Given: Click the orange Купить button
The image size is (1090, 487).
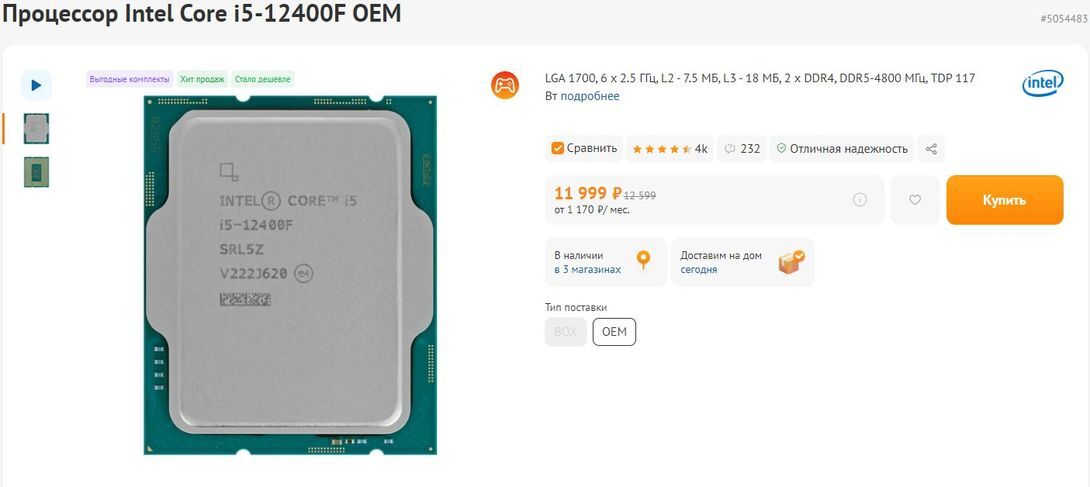Looking at the screenshot, I should click(1004, 200).
